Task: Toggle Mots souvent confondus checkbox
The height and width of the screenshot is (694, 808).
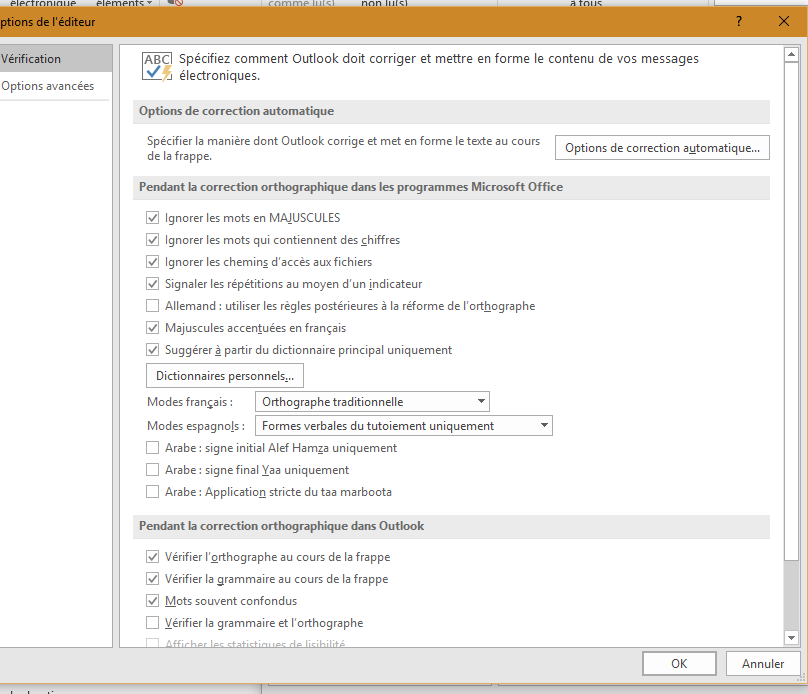Action: point(152,601)
